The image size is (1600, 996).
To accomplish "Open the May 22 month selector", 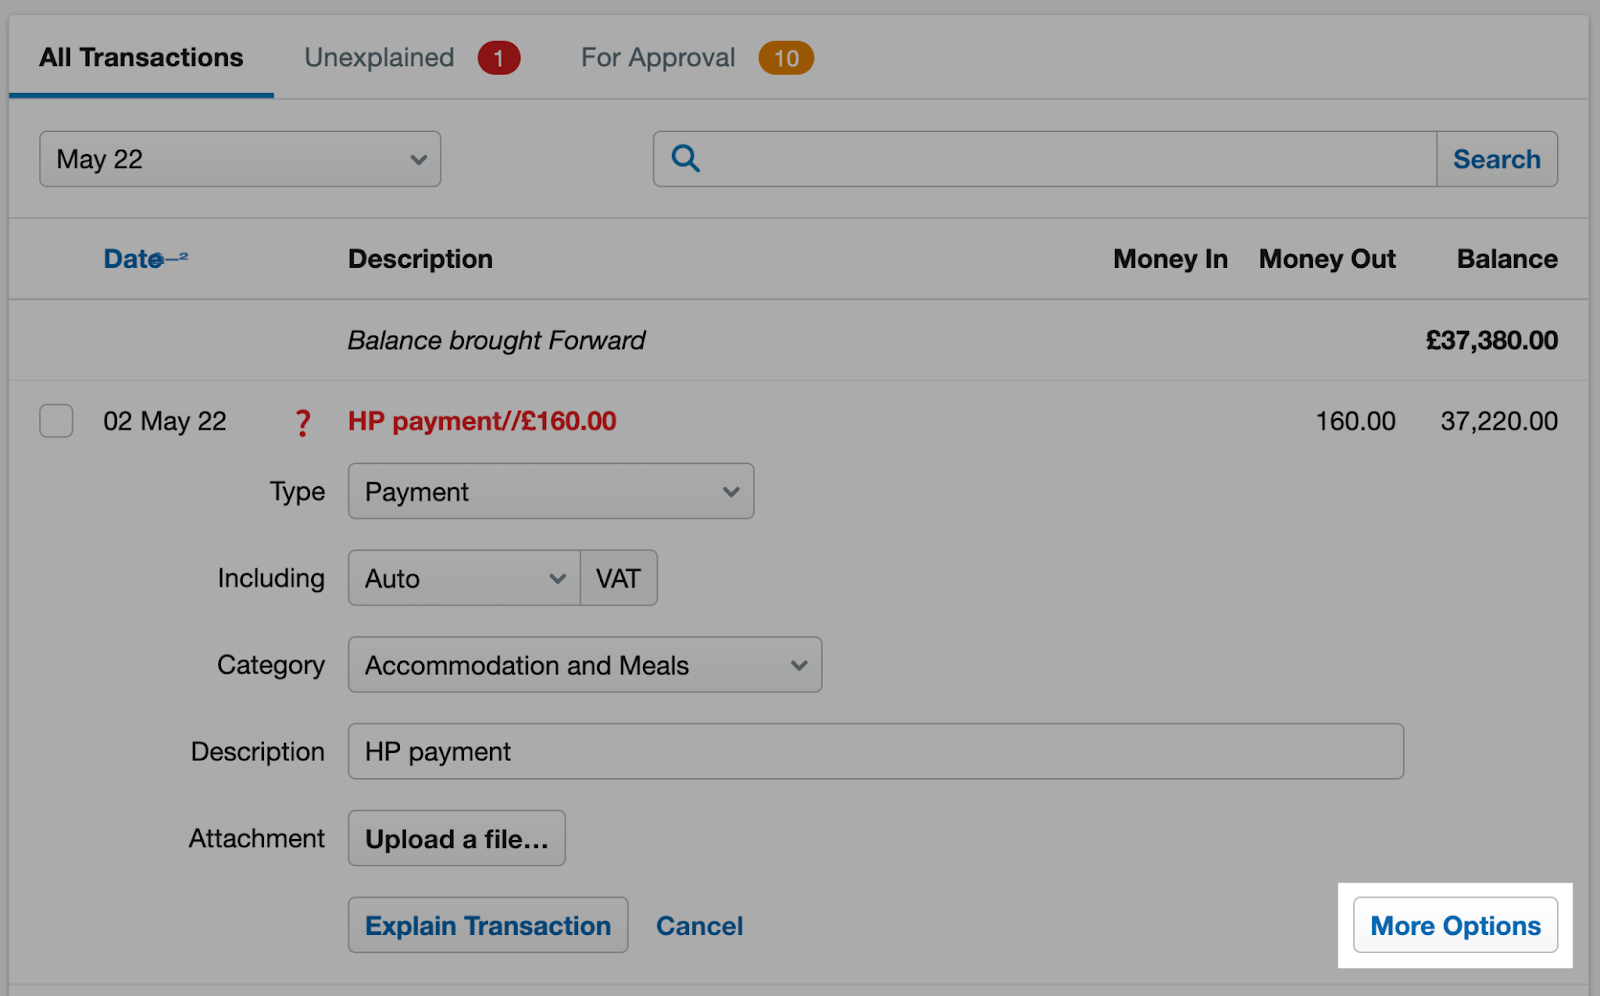I will click(239, 158).
